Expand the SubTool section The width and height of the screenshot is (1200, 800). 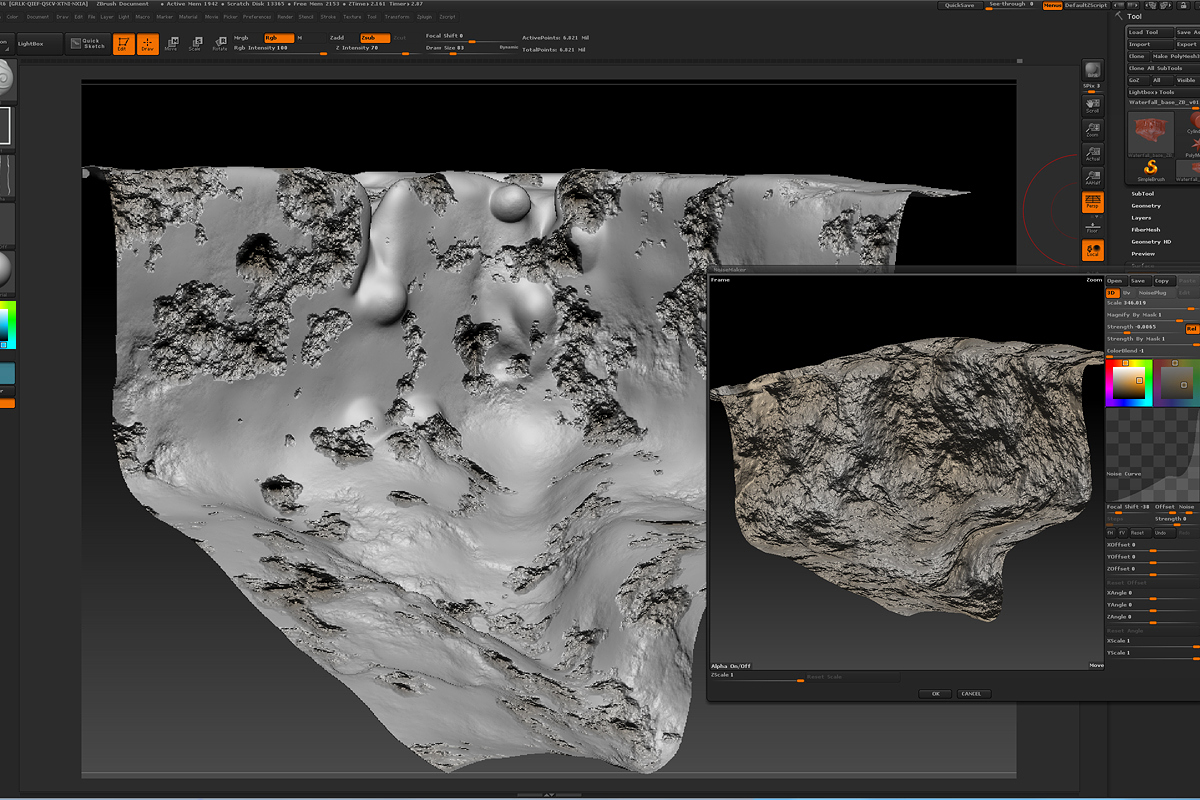pos(1142,194)
